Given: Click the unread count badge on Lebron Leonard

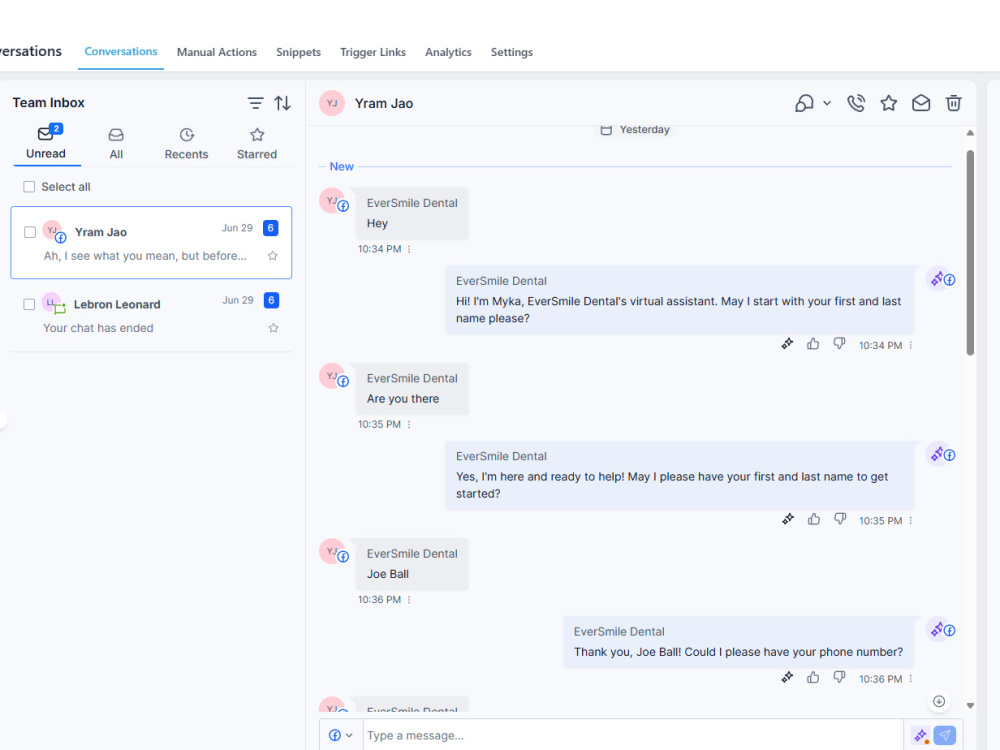Looking at the screenshot, I should coord(271,300).
